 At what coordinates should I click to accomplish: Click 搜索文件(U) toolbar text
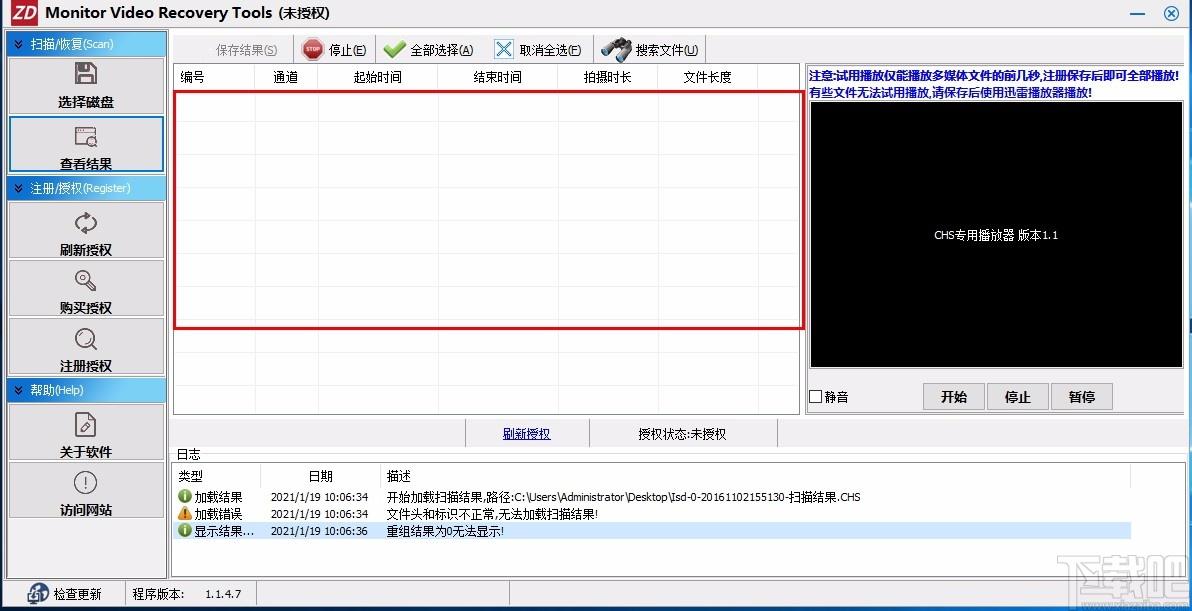pos(667,51)
